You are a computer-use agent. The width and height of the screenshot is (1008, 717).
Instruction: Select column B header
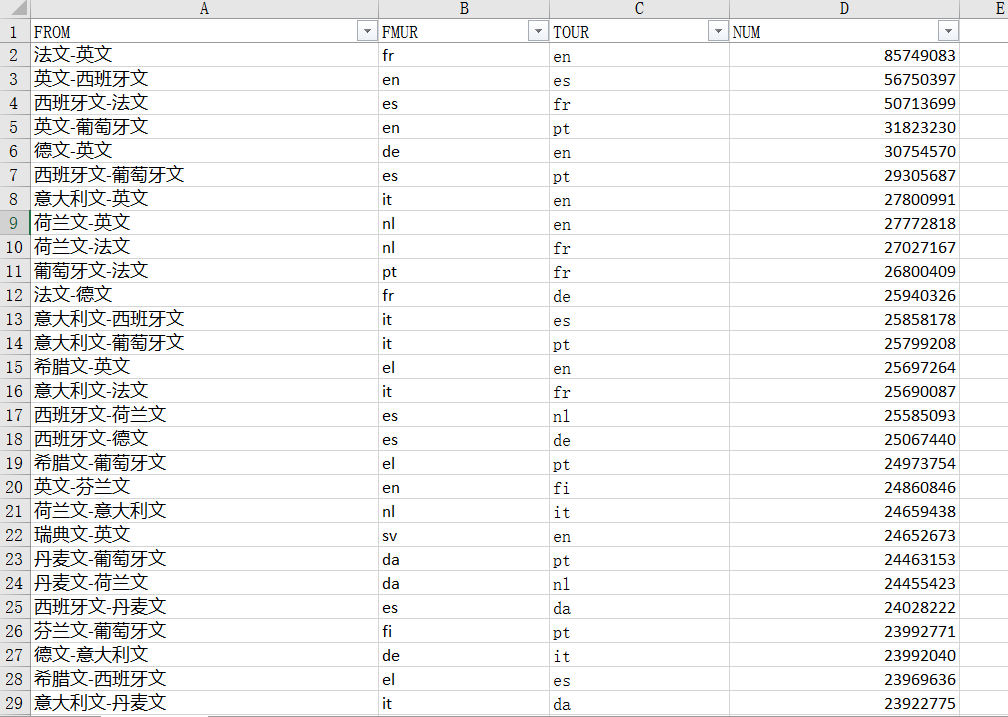click(464, 9)
